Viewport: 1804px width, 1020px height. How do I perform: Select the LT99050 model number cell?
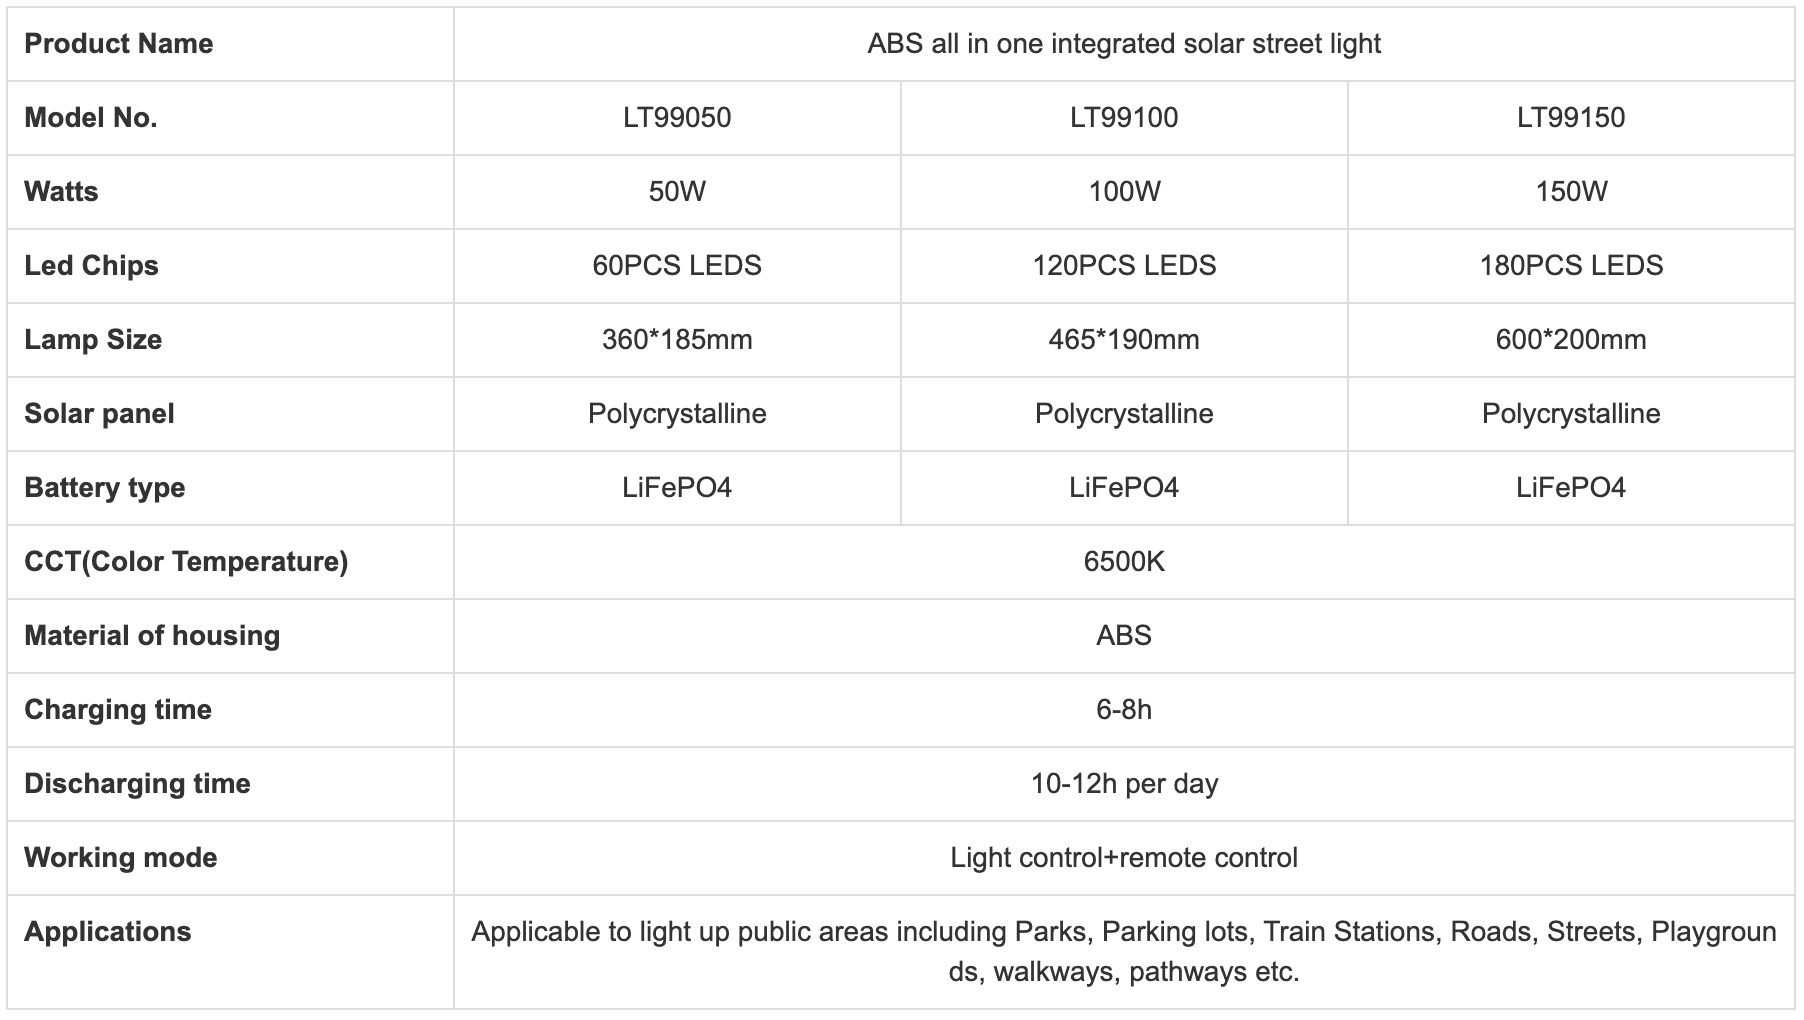tap(677, 118)
